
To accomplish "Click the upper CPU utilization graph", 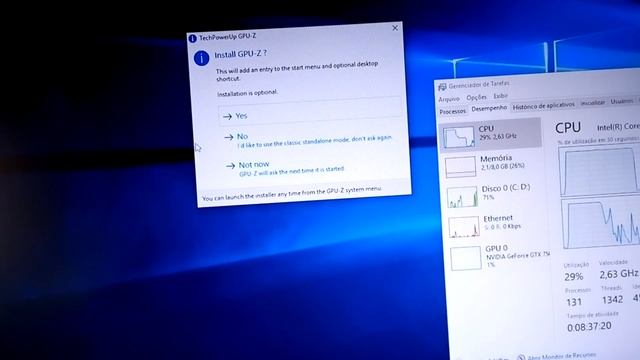I will [x=599, y=171].
